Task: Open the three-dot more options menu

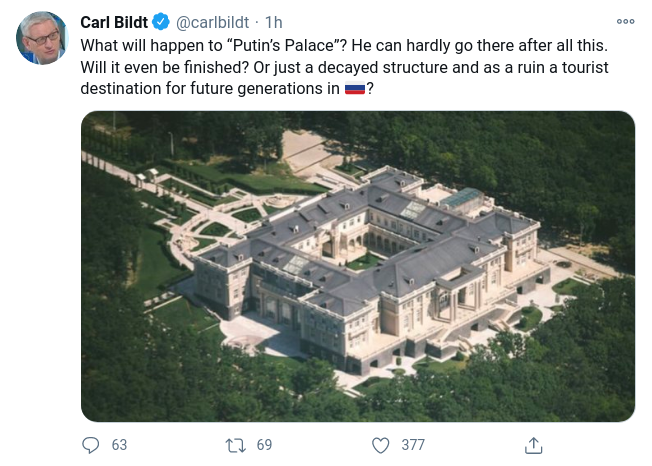Action: point(625,21)
